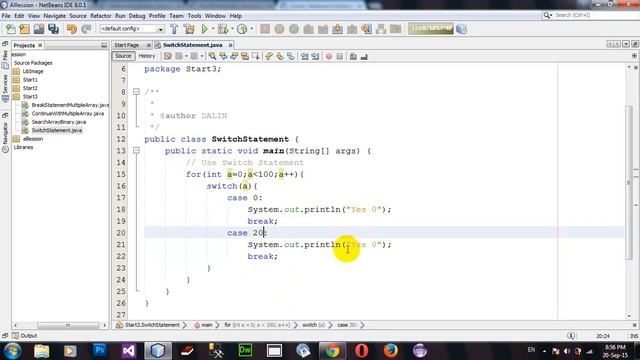Screen dimensions: 640x360
Task: Click the Shift Line Left icon in editor toolbar
Action: [x=304, y=56]
